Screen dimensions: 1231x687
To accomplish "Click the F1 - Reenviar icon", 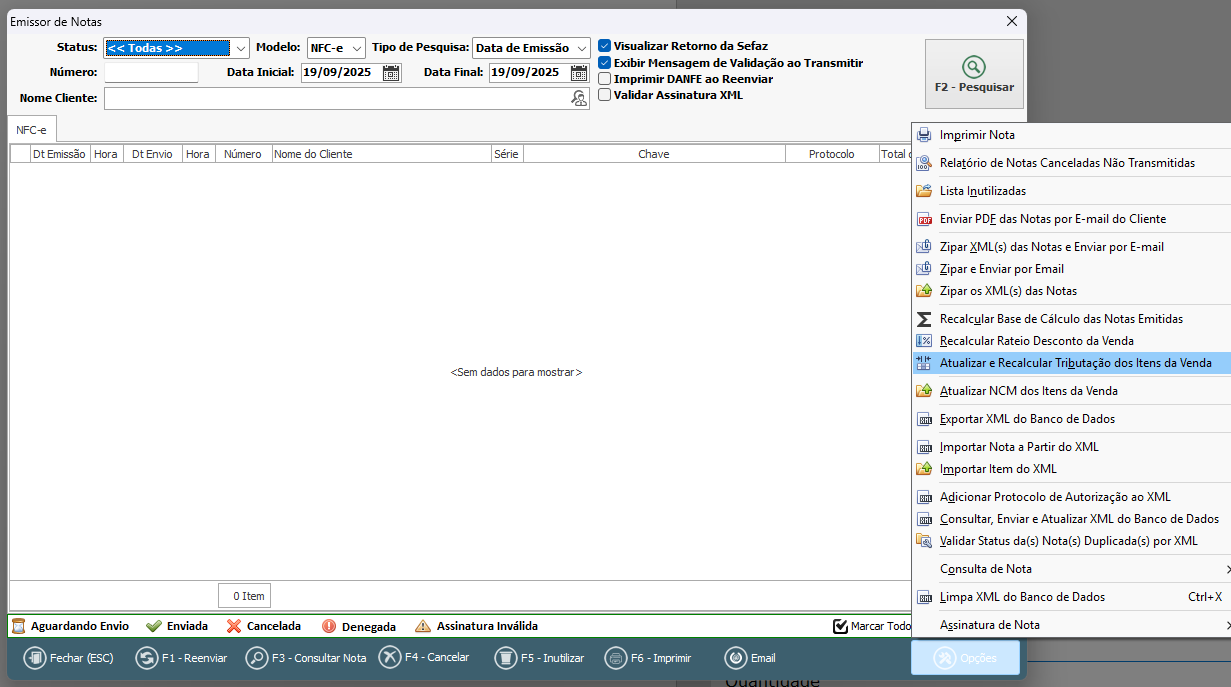I will (146, 658).
